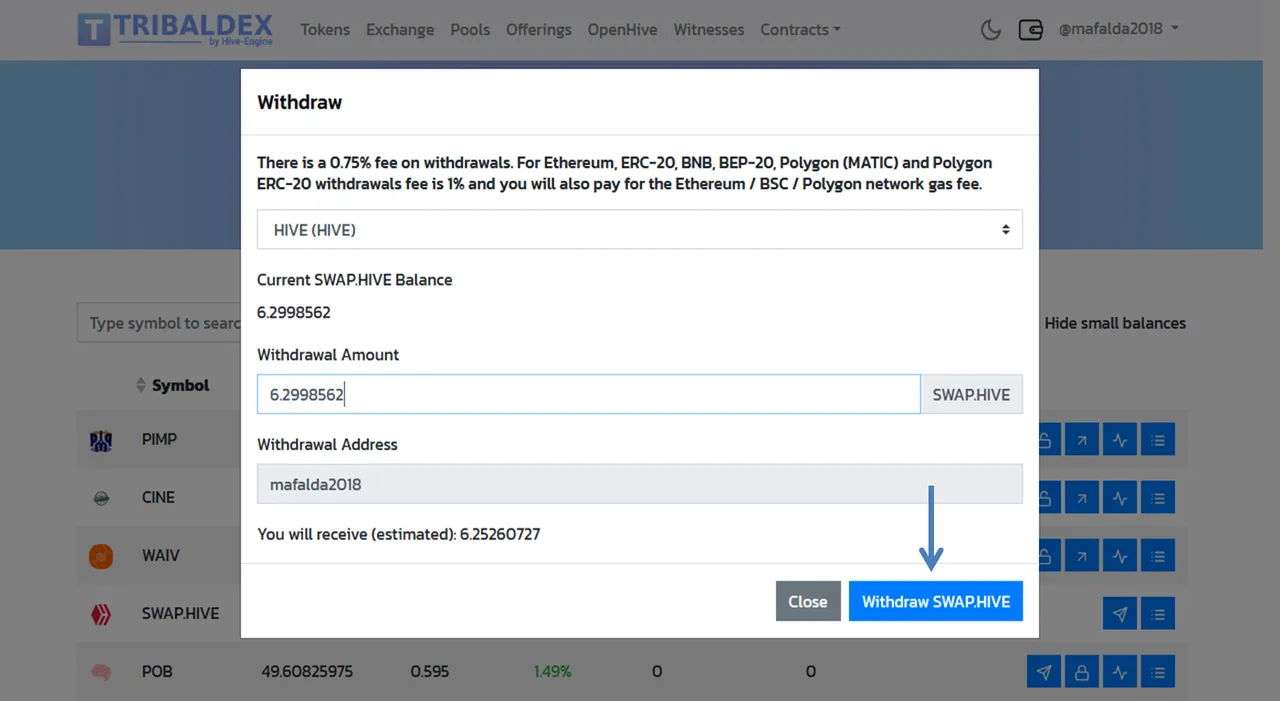Image resolution: width=1280 pixels, height=701 pixels.
Task: Select the POB symbol name
Action: (157, 671)
